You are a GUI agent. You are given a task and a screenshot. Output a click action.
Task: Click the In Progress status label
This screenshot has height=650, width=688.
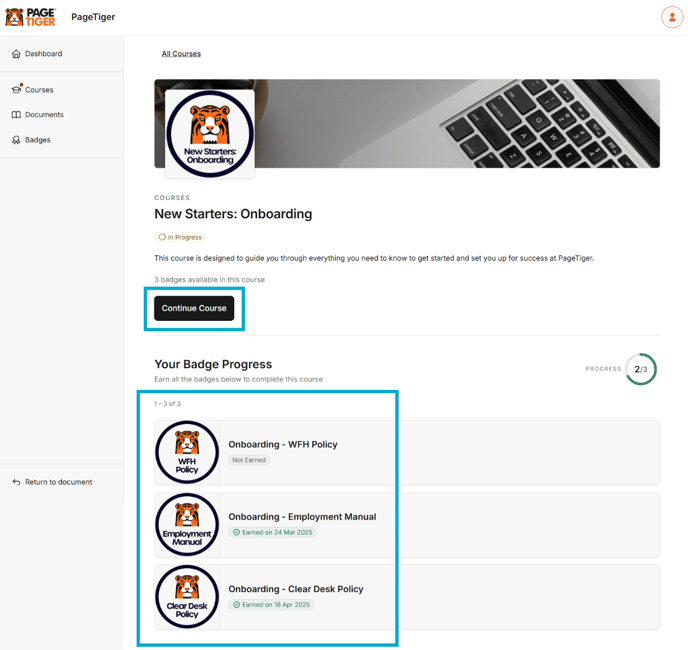[x=180, y=237]
